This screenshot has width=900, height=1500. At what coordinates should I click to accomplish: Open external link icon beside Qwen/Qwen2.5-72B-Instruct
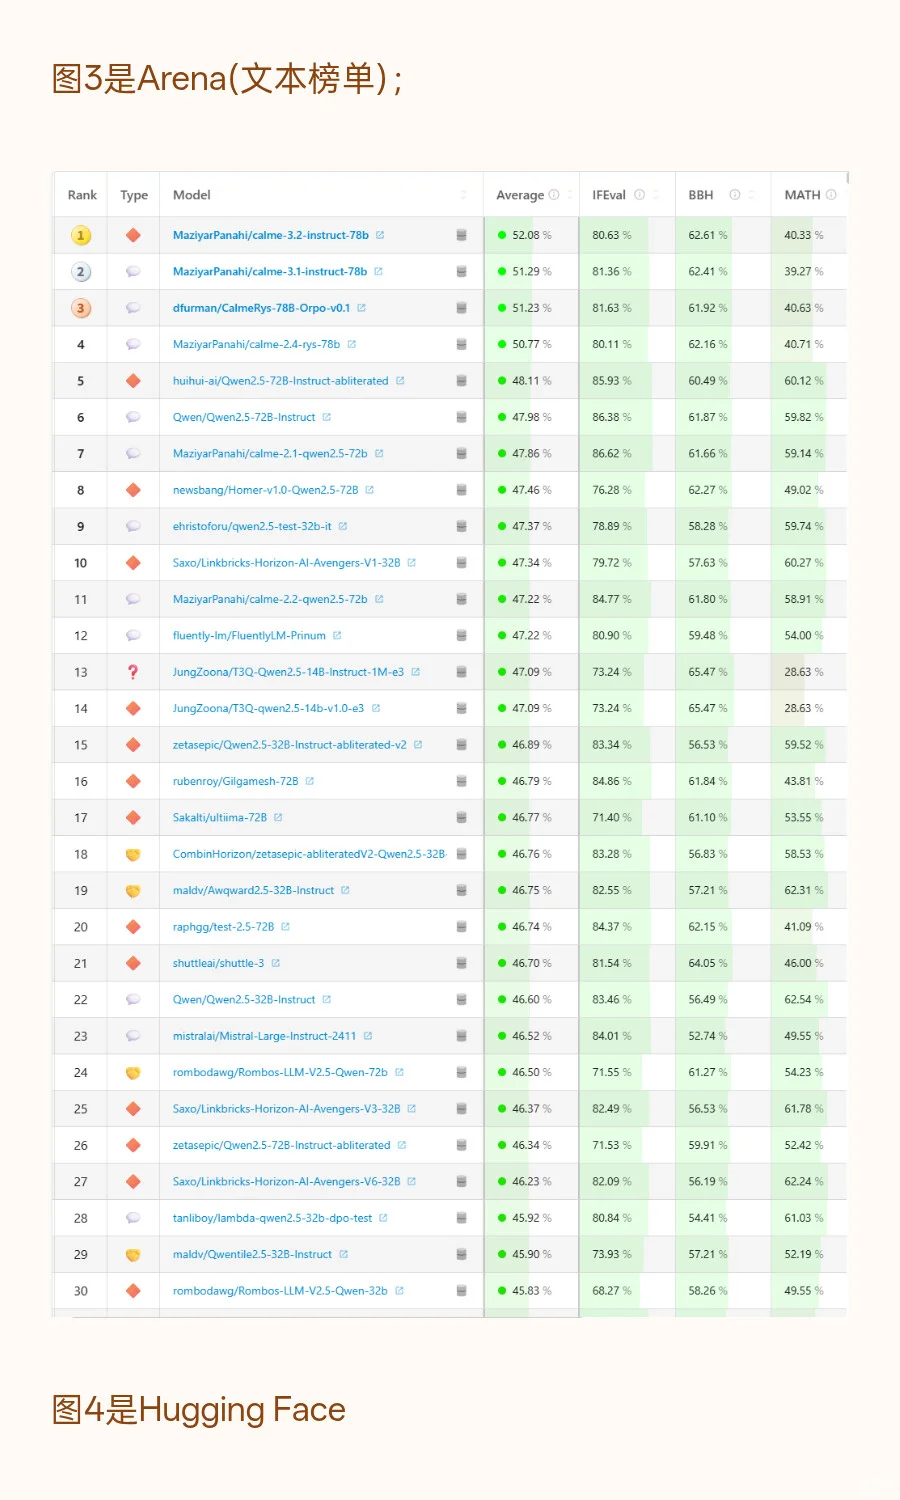pyautogui.click(x=326, y=417)
